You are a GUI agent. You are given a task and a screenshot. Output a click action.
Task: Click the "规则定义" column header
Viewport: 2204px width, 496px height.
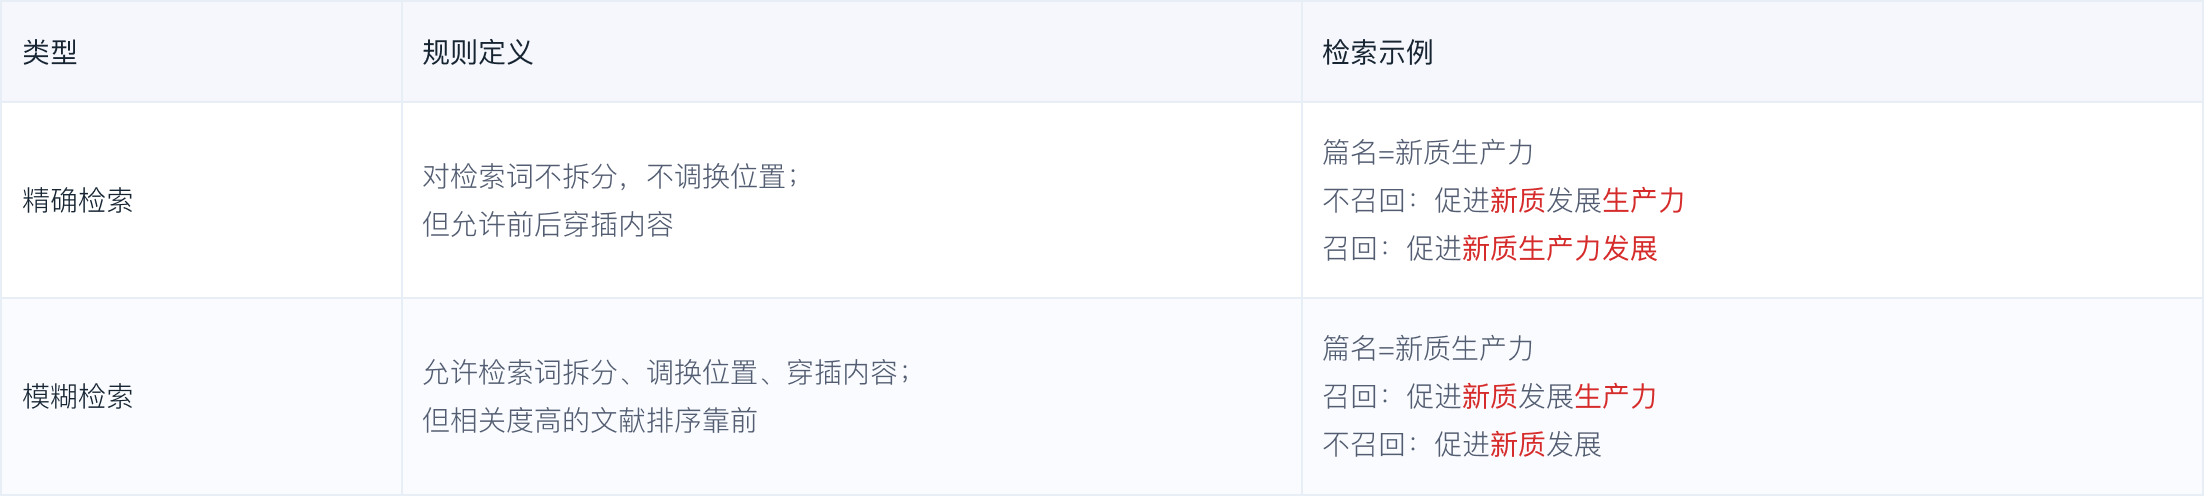point(477,52)
